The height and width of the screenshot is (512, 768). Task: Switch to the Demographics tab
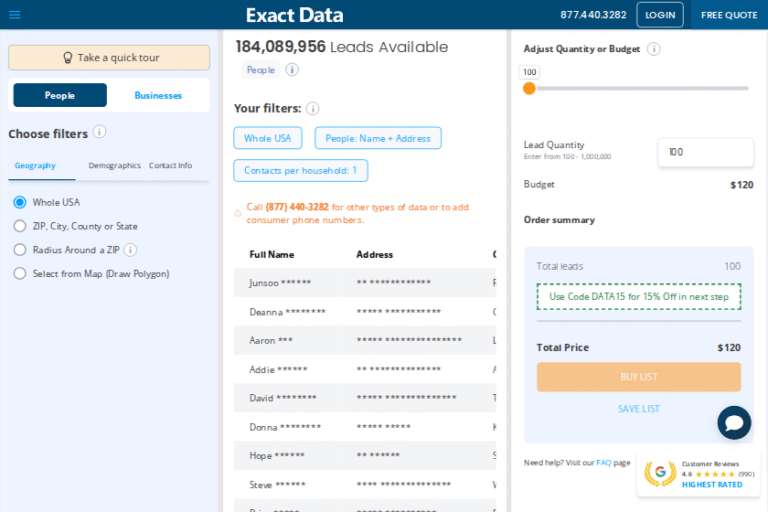(x=114, y=165)
